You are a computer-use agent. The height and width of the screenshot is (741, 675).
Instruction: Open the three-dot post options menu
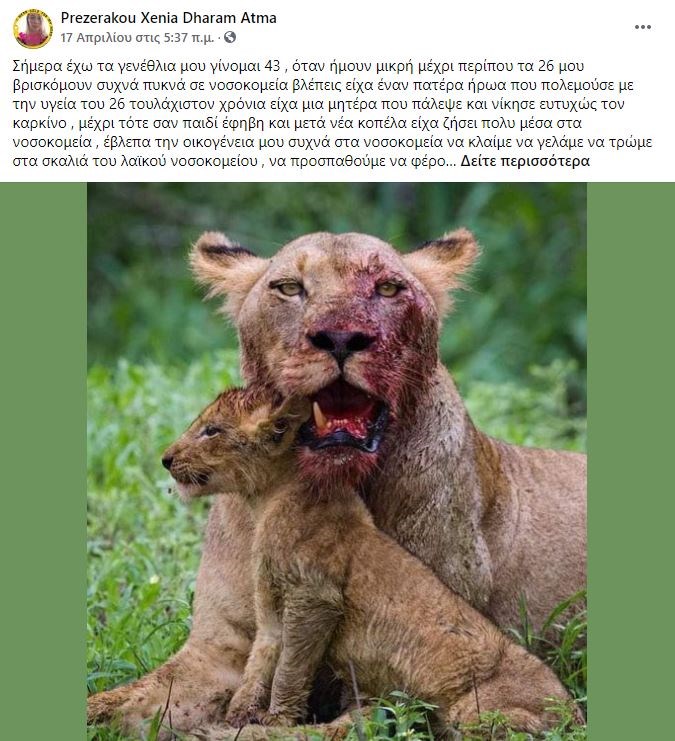pyautogui.click(x=642, y=27)
